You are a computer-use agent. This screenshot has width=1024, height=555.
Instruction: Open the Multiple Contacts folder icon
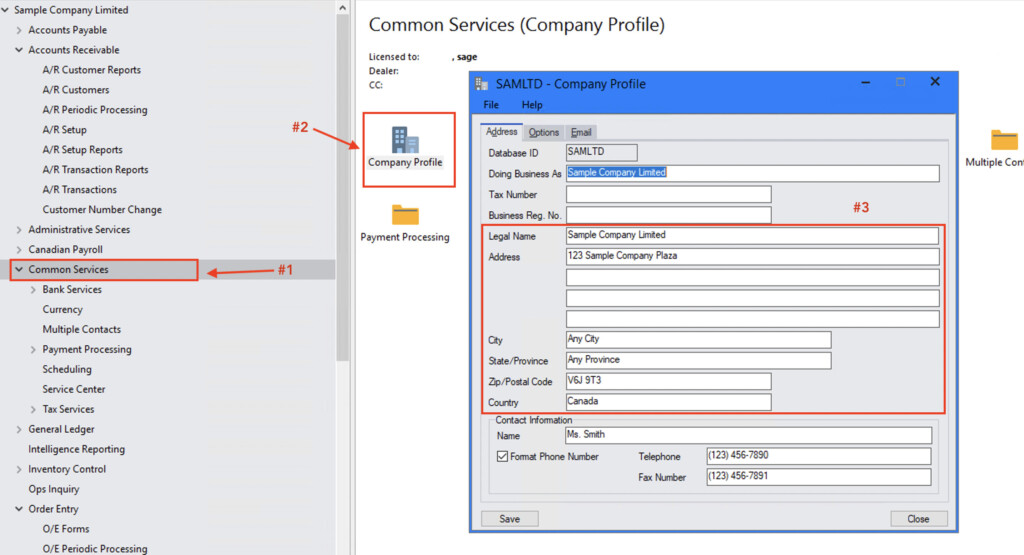pos(1003,140)
